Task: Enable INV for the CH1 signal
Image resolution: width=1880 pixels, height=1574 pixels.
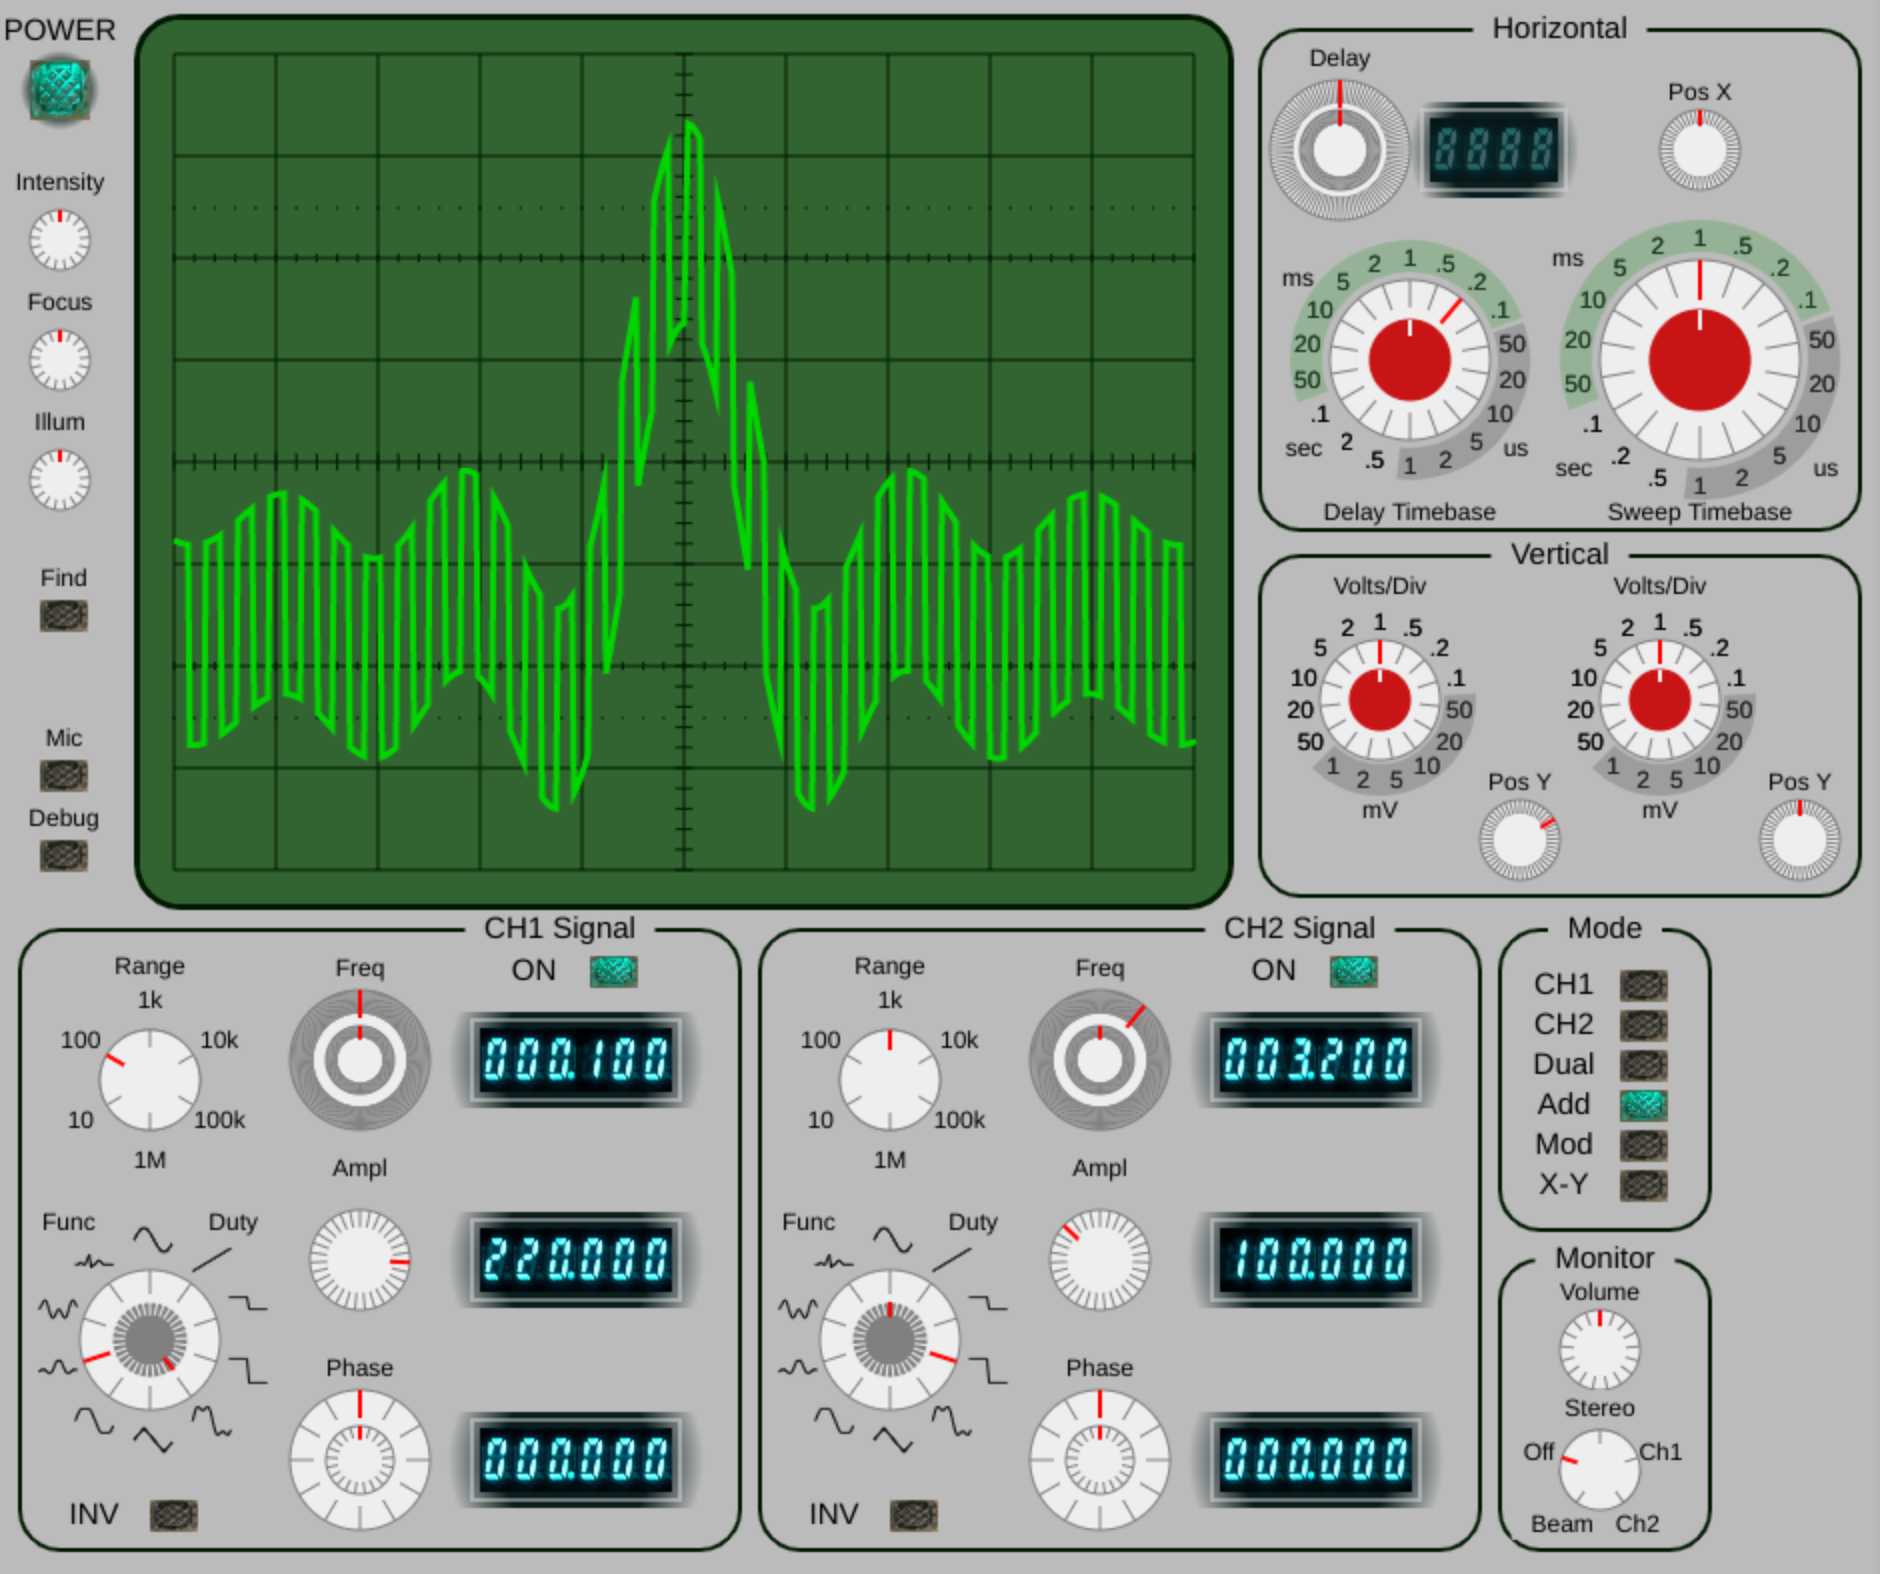Action: (174, 1516)
